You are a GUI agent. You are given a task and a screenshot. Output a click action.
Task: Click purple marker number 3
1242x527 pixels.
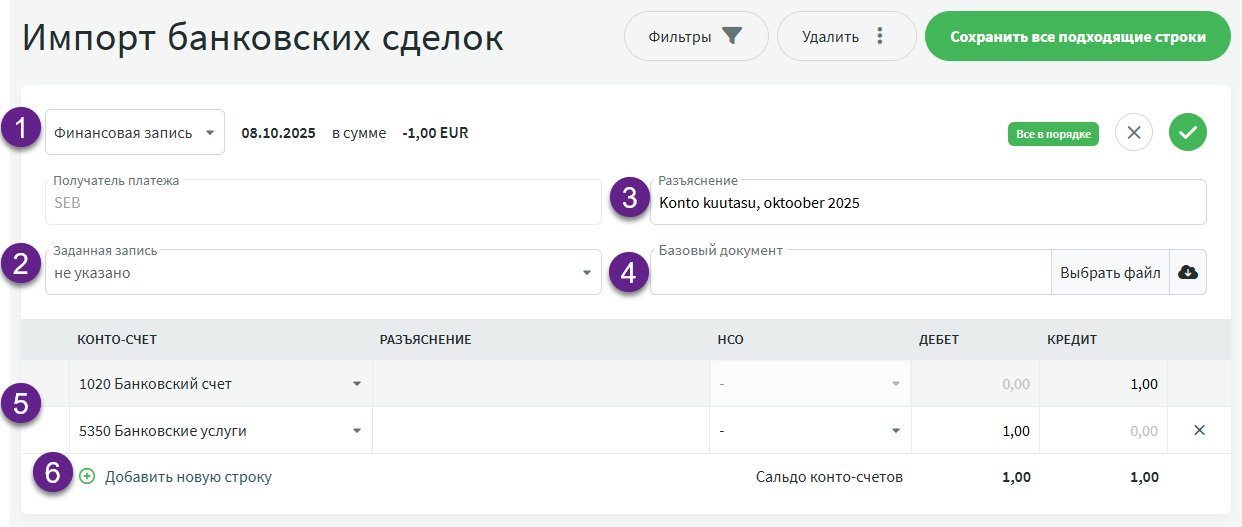point(629,198)
